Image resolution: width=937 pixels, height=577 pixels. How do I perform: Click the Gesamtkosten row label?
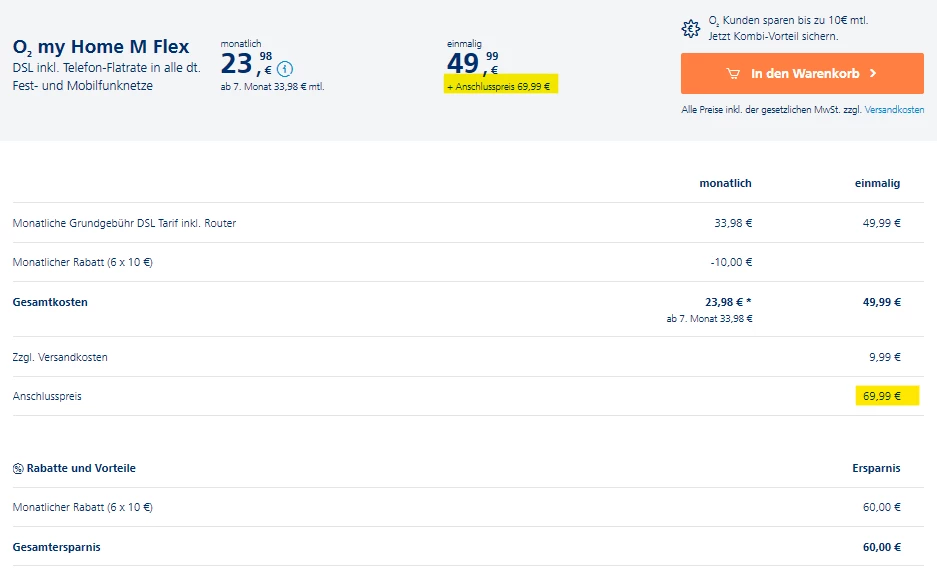coord(50,302)
